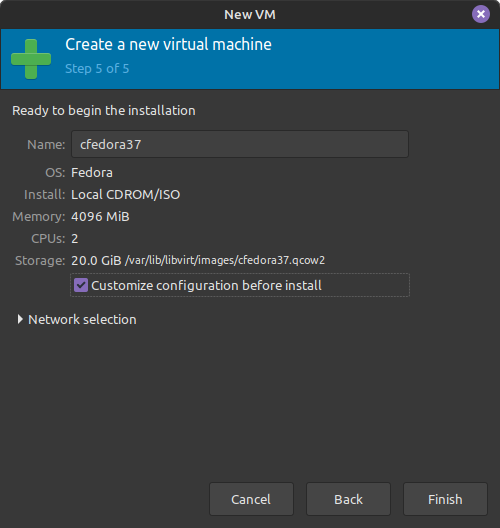Click the Fedora OS value
This screenshot has width=500, height=528.
click(92, 173)
